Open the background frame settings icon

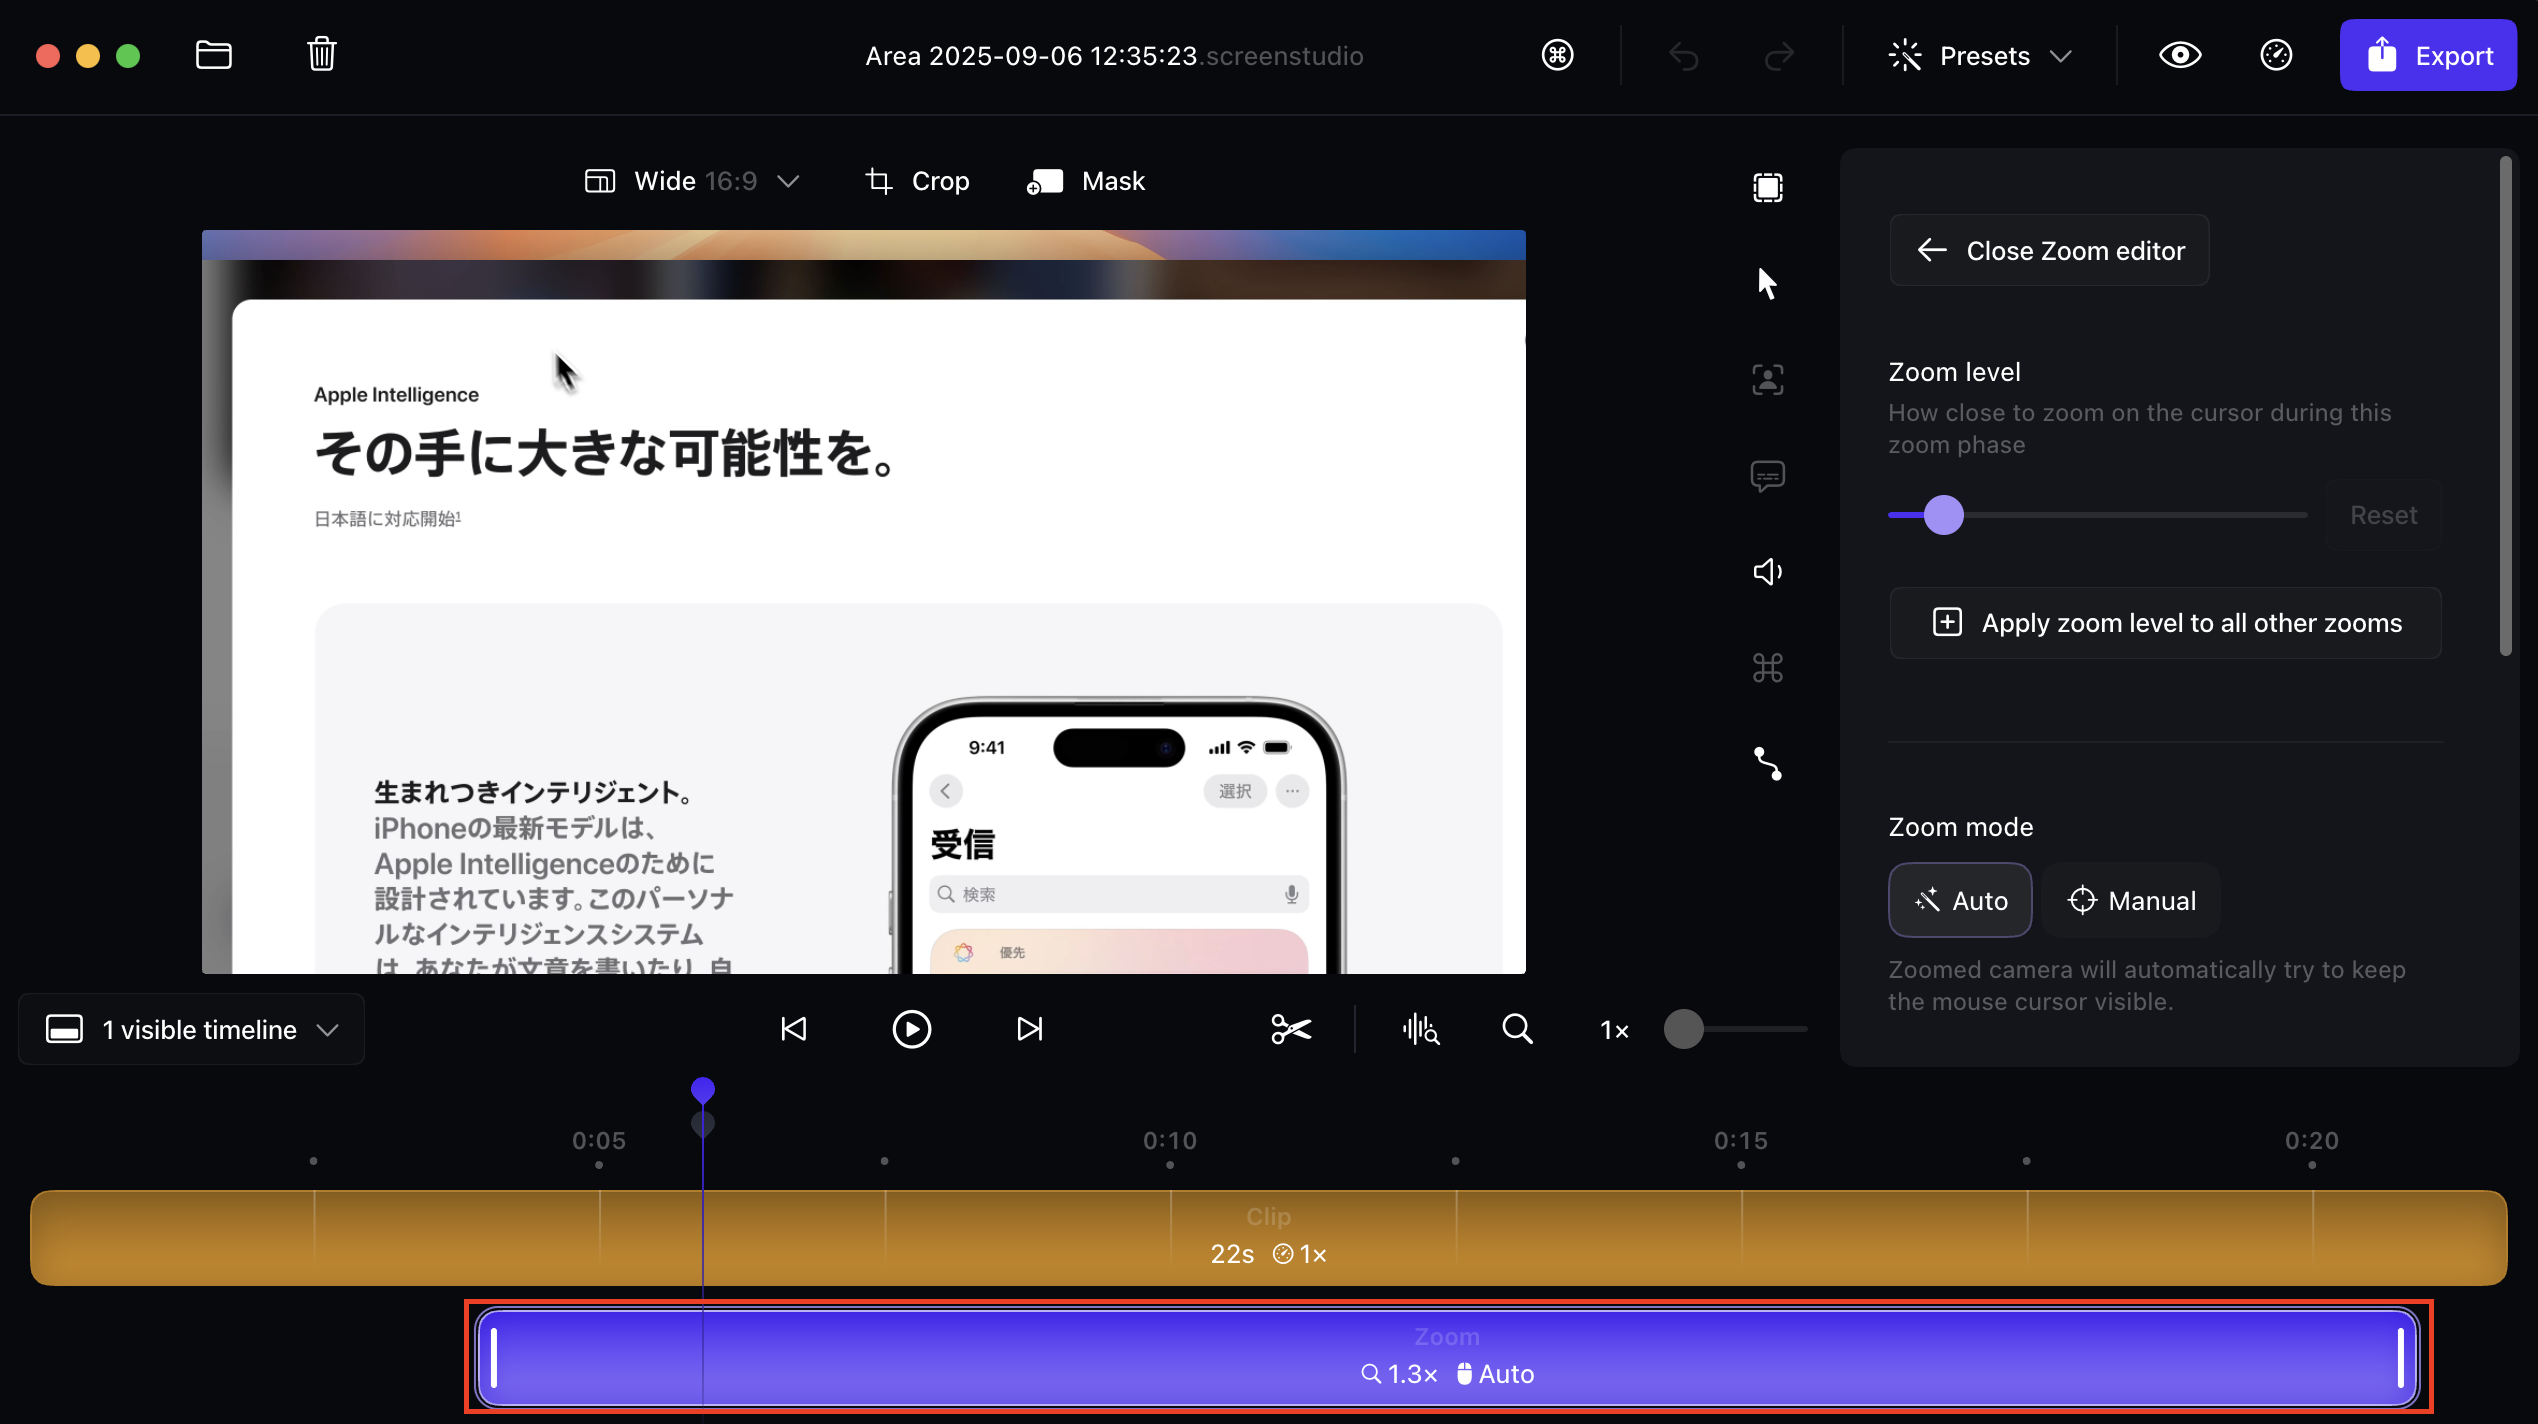point(1767,188)
